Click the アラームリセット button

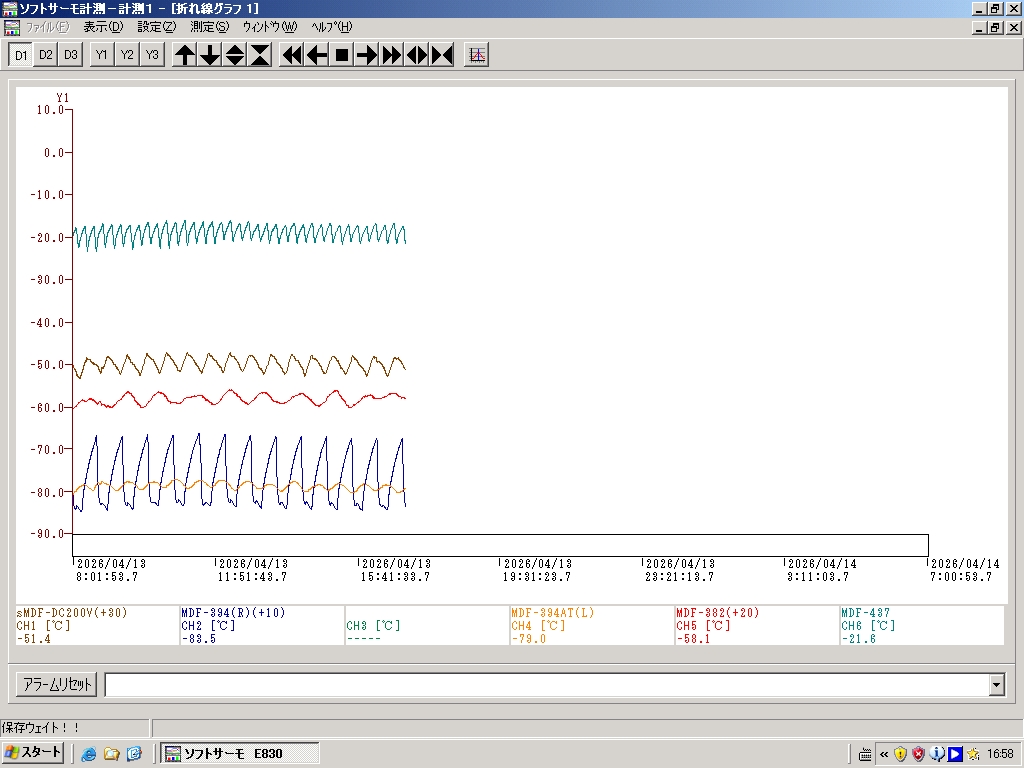pos(57,685)
